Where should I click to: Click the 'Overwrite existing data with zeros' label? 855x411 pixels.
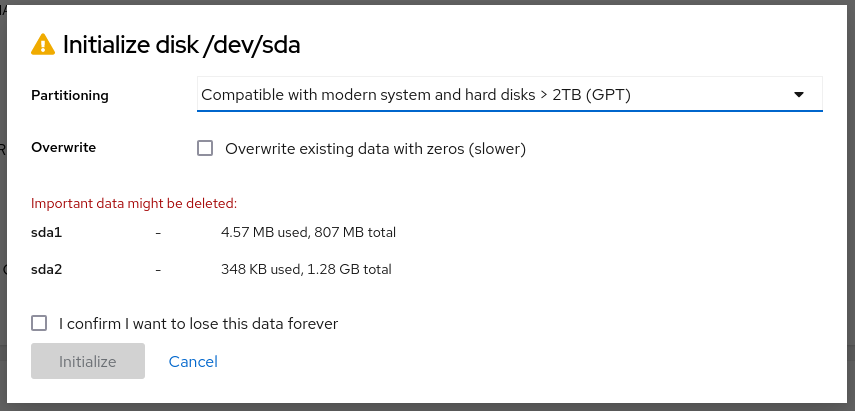point(375,149)
